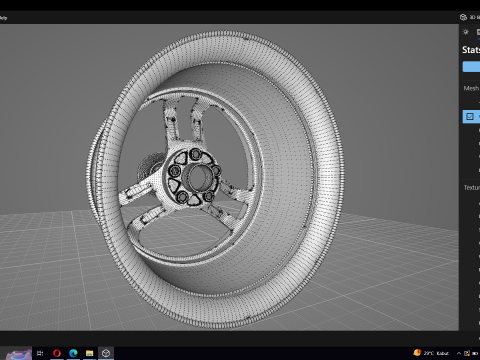Toggle the checked Mesh data checkbox
480x360 pixels.
point(470,116)
